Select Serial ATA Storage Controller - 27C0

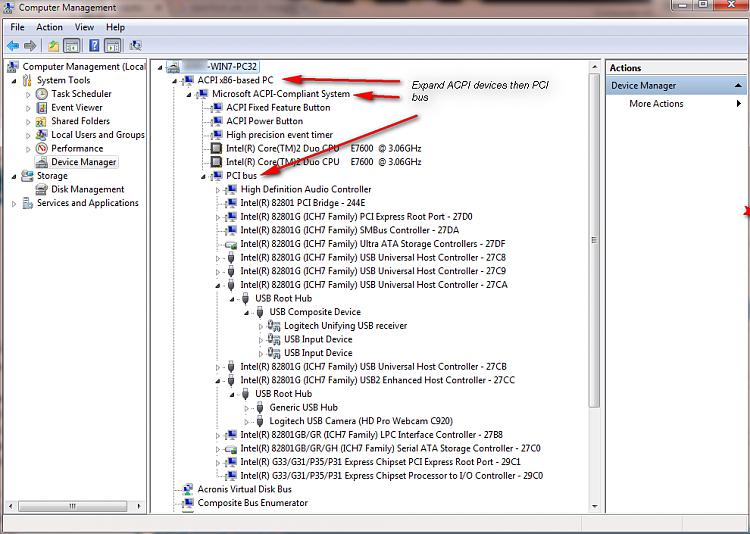pos(390,449)
